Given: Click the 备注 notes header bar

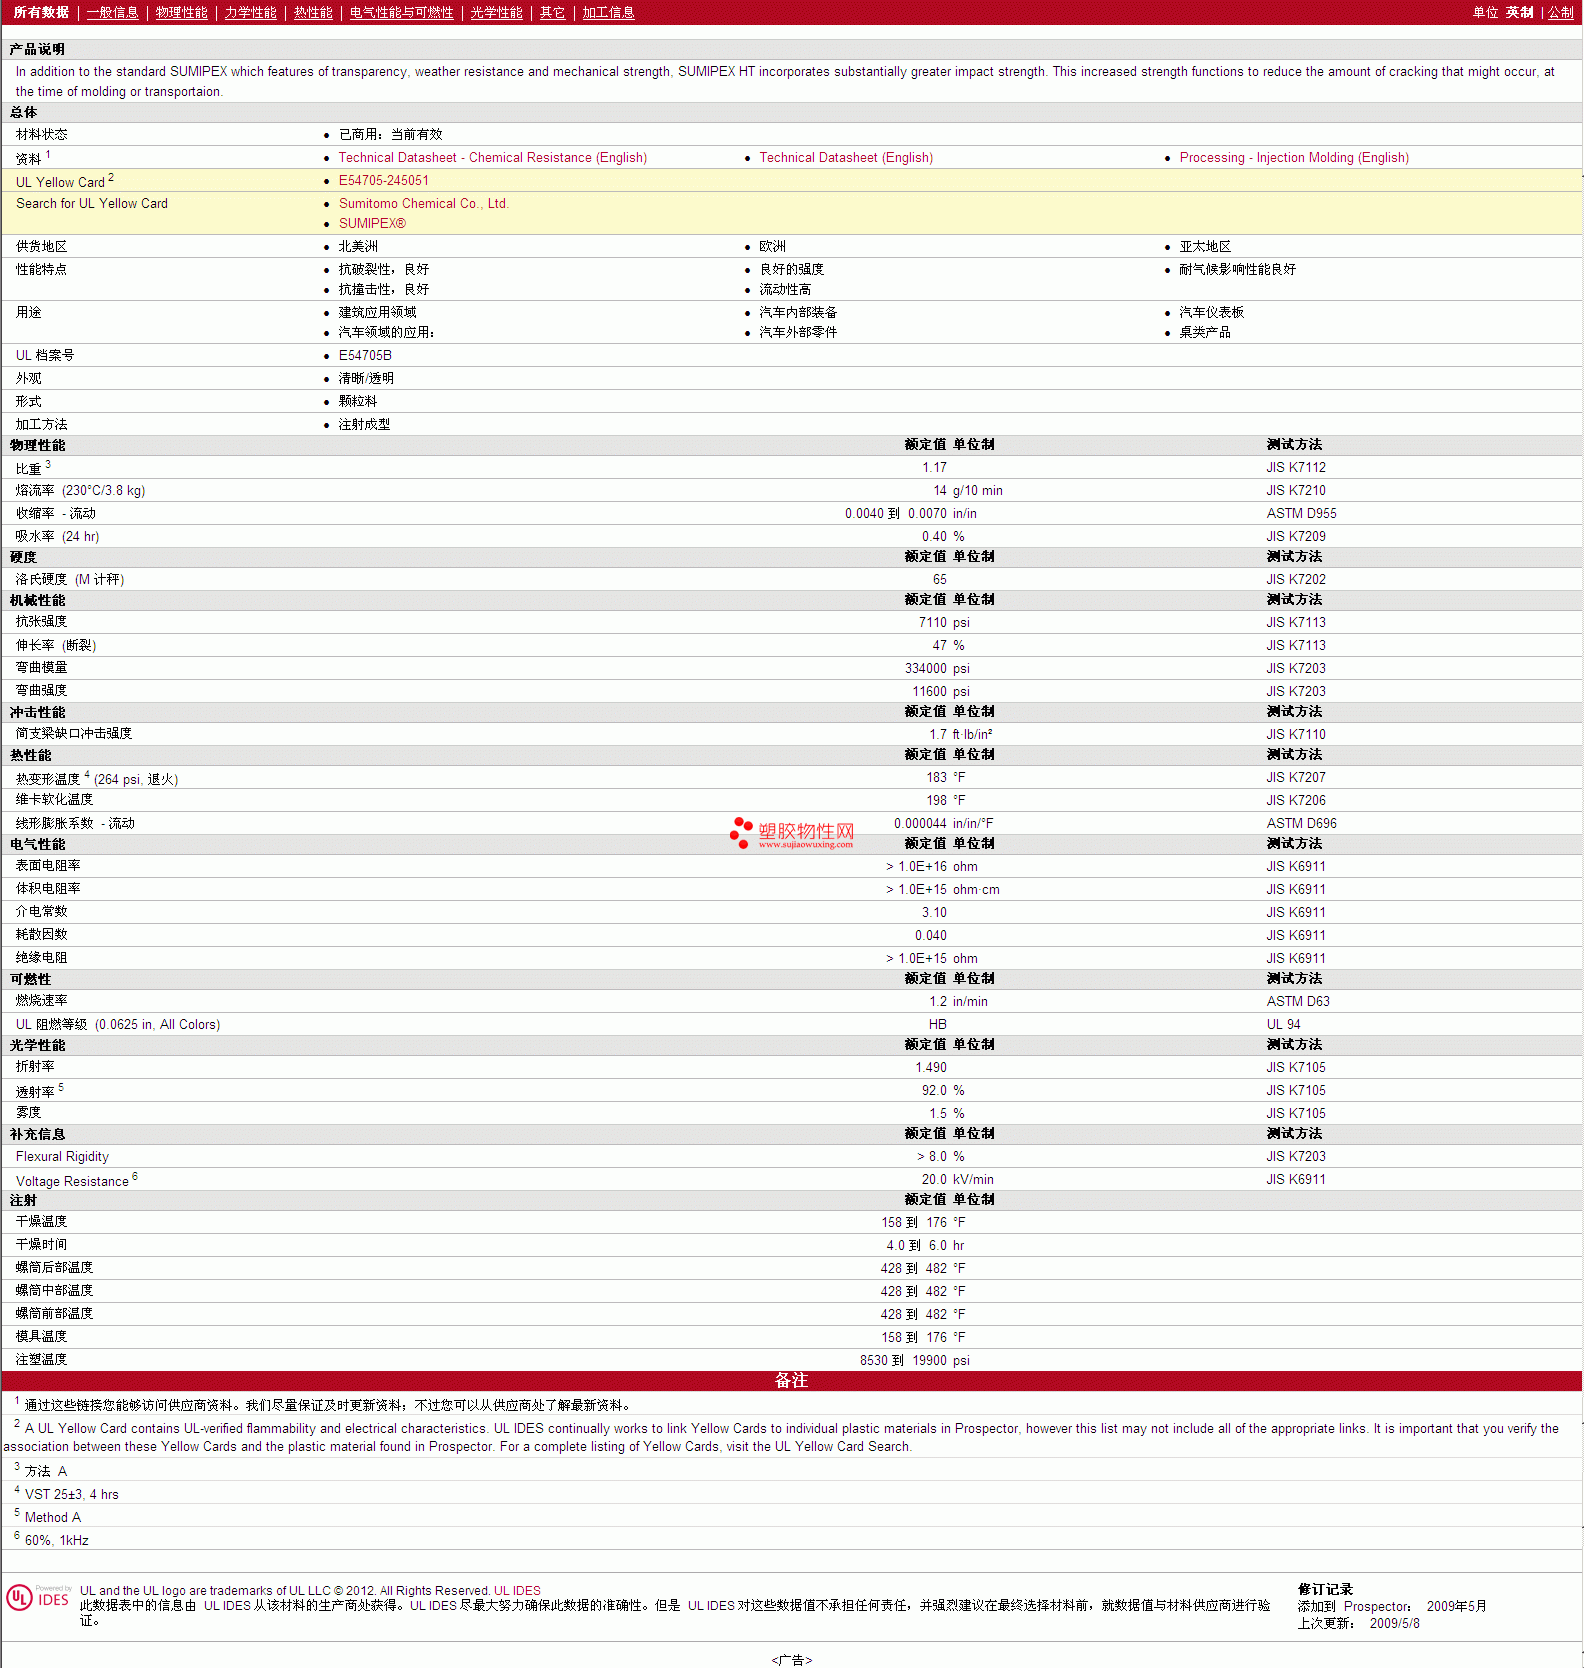Looking at the screenshot, I should [791, 1381].
